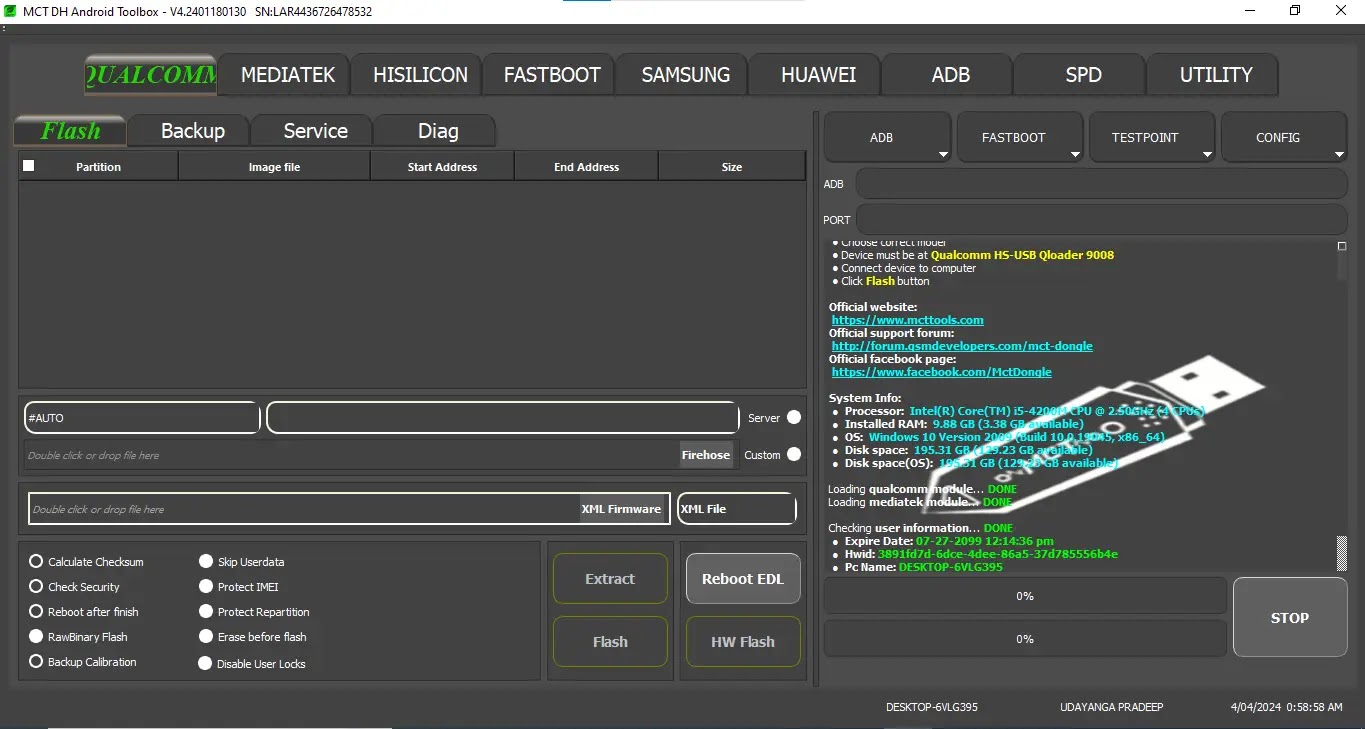The image size is (1365, 729).
Task: Click UDAYANGA PRADEEP in the status bar
Action: click(1112, 707)
